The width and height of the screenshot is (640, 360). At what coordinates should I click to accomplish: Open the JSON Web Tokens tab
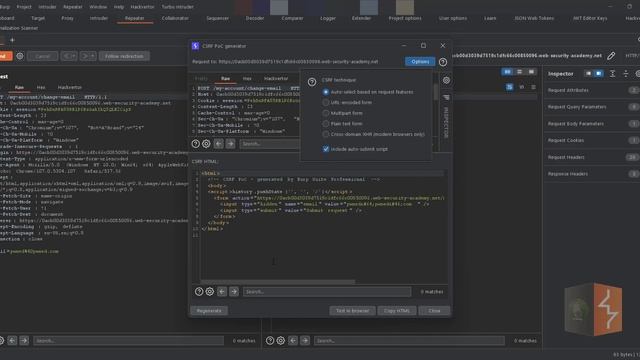tap(534, 18)
